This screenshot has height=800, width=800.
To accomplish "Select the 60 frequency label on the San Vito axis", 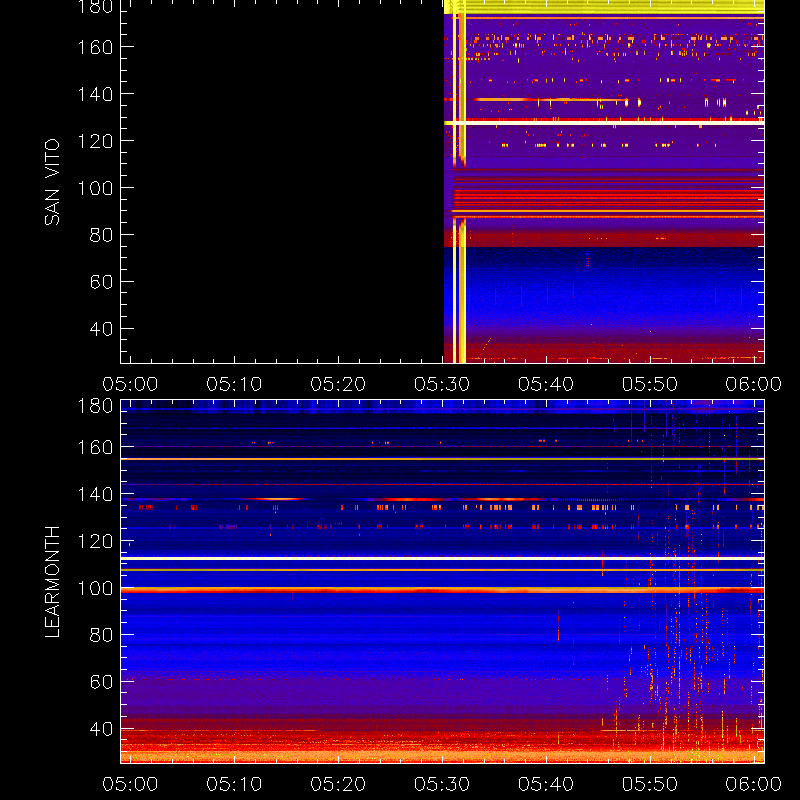I will coord(102,282).
